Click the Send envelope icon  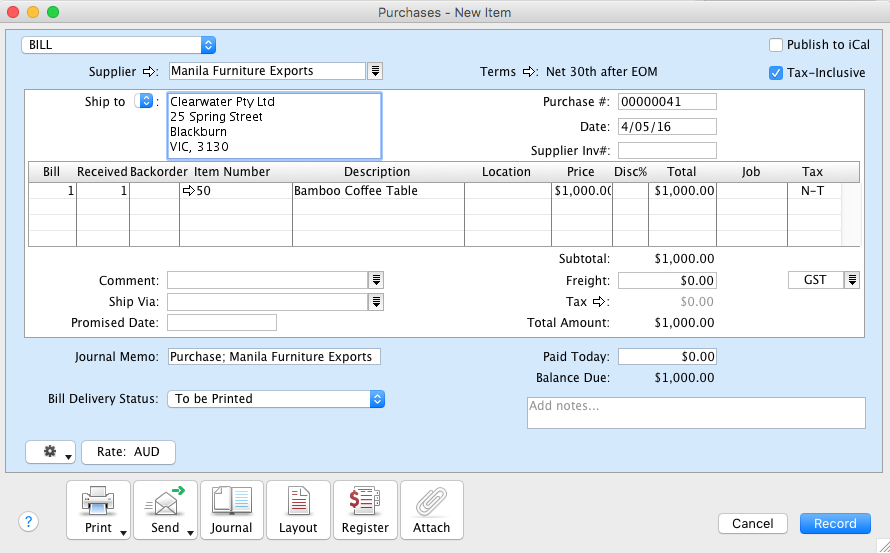165,509
